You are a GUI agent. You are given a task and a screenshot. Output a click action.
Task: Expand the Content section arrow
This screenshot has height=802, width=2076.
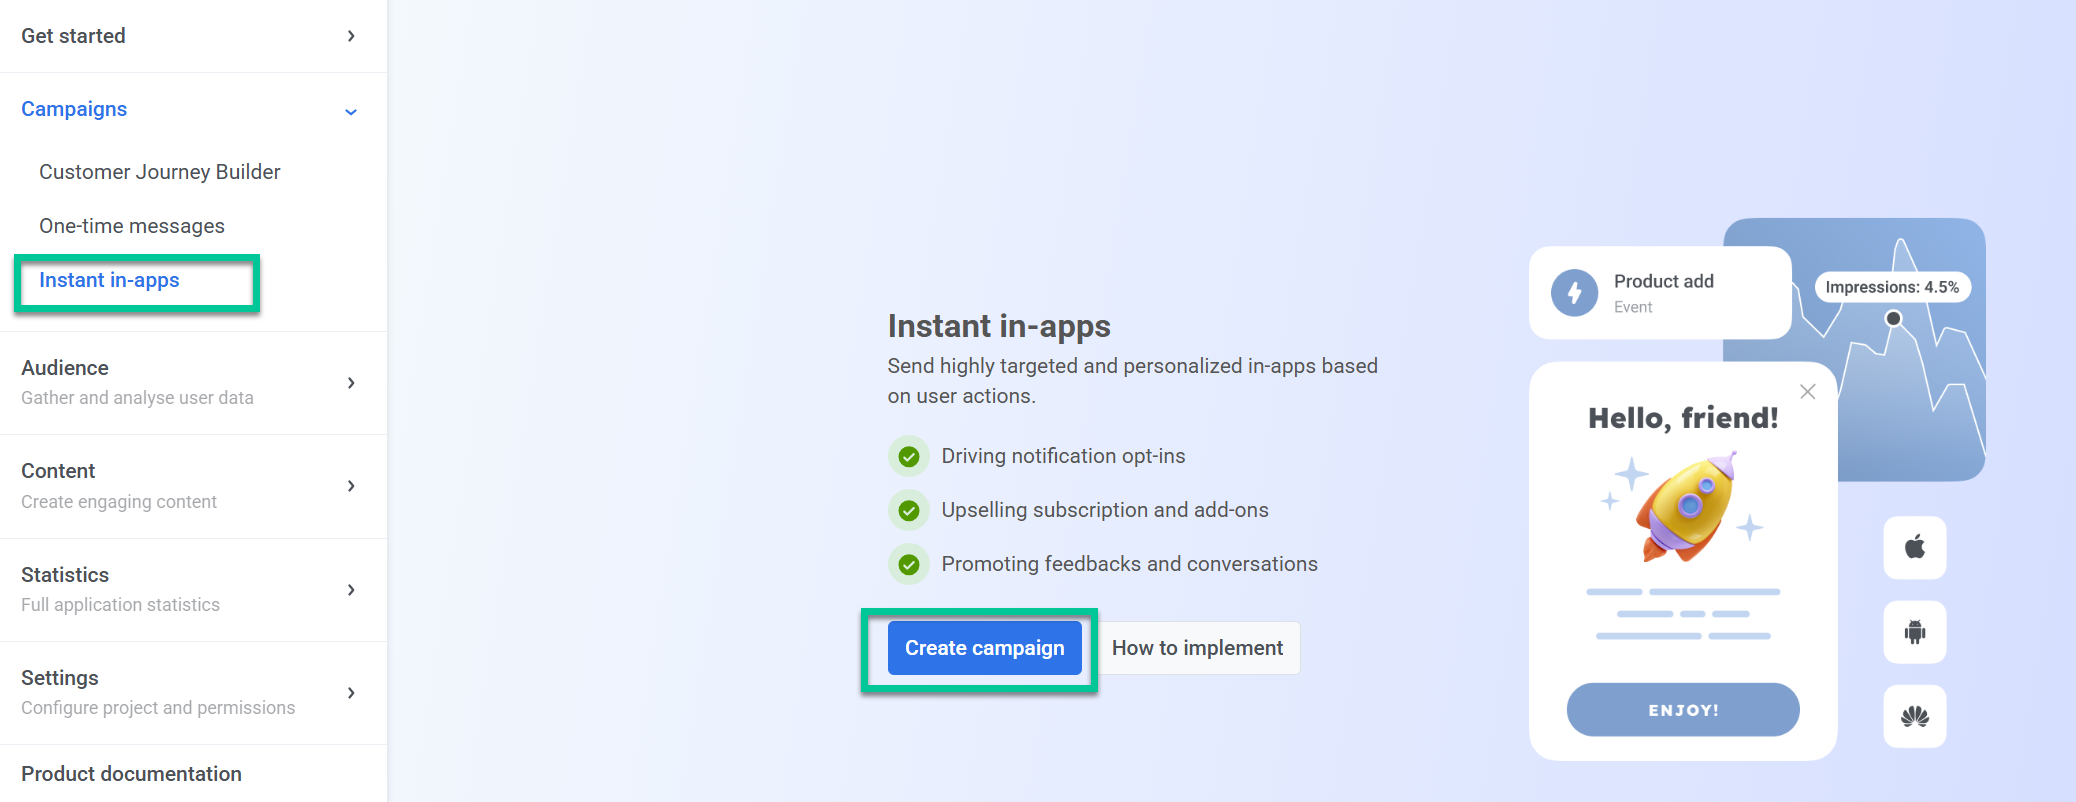click(x=351, y=486)
